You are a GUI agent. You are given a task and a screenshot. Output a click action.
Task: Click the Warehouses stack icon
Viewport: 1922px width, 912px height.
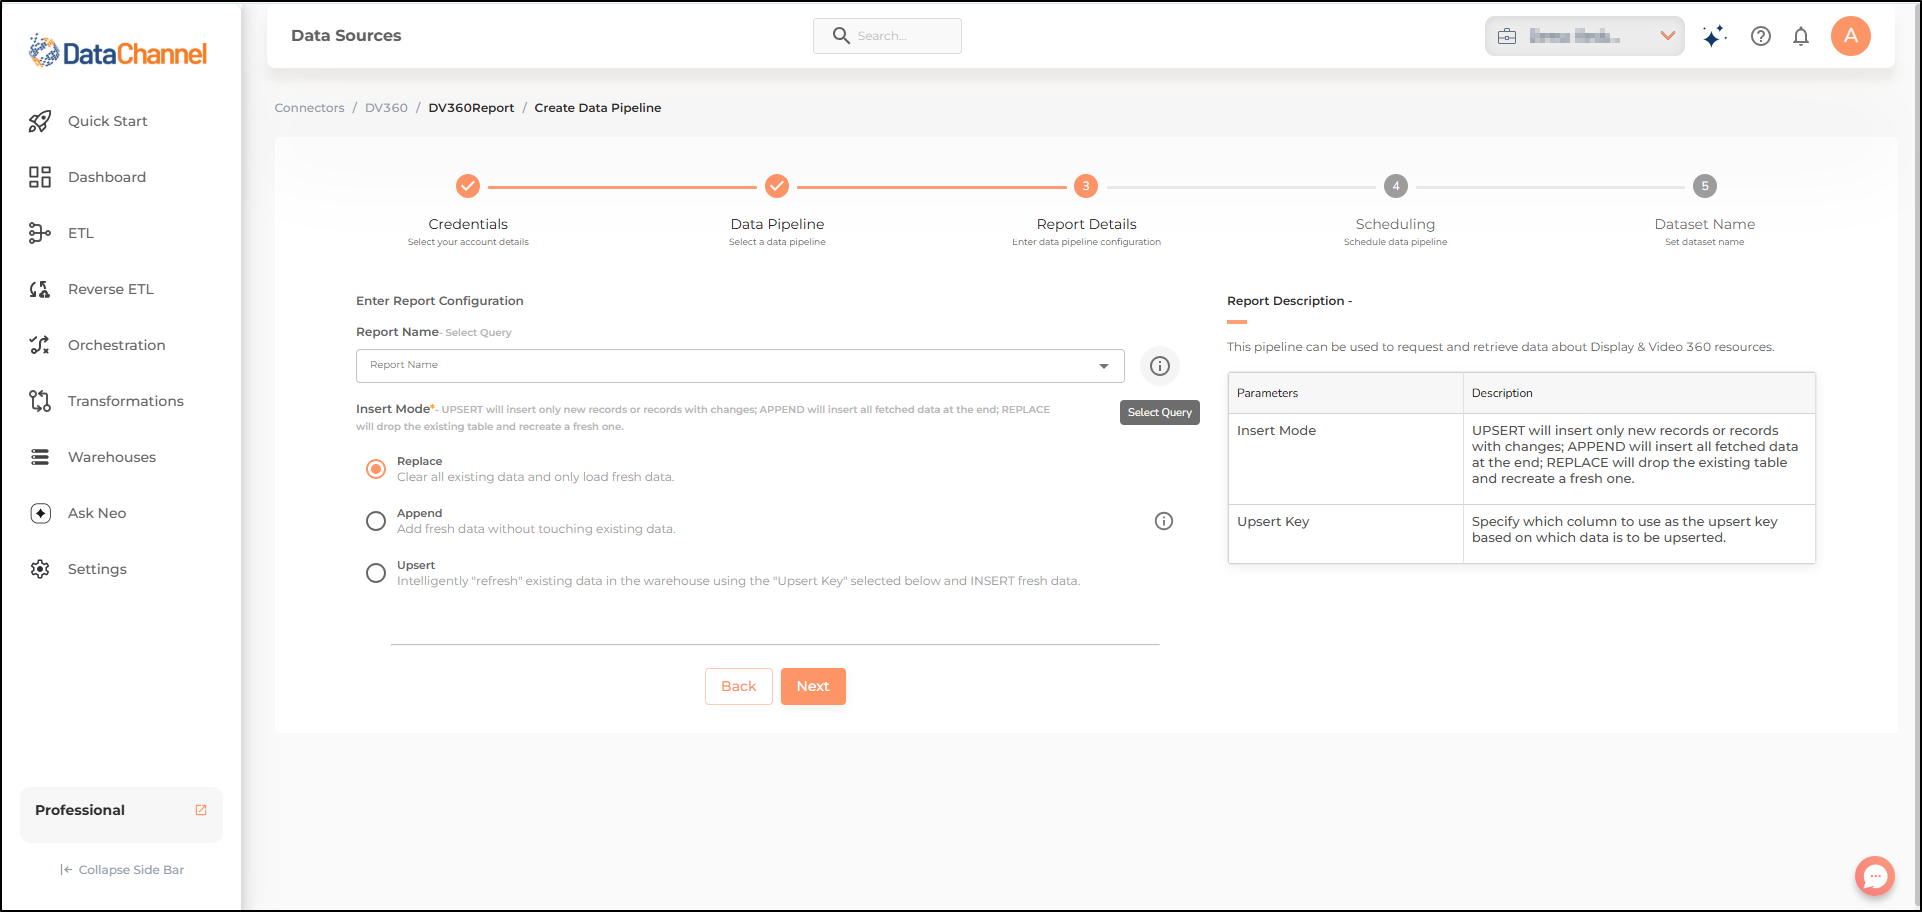pyautogui.click(x=40, y=457)
